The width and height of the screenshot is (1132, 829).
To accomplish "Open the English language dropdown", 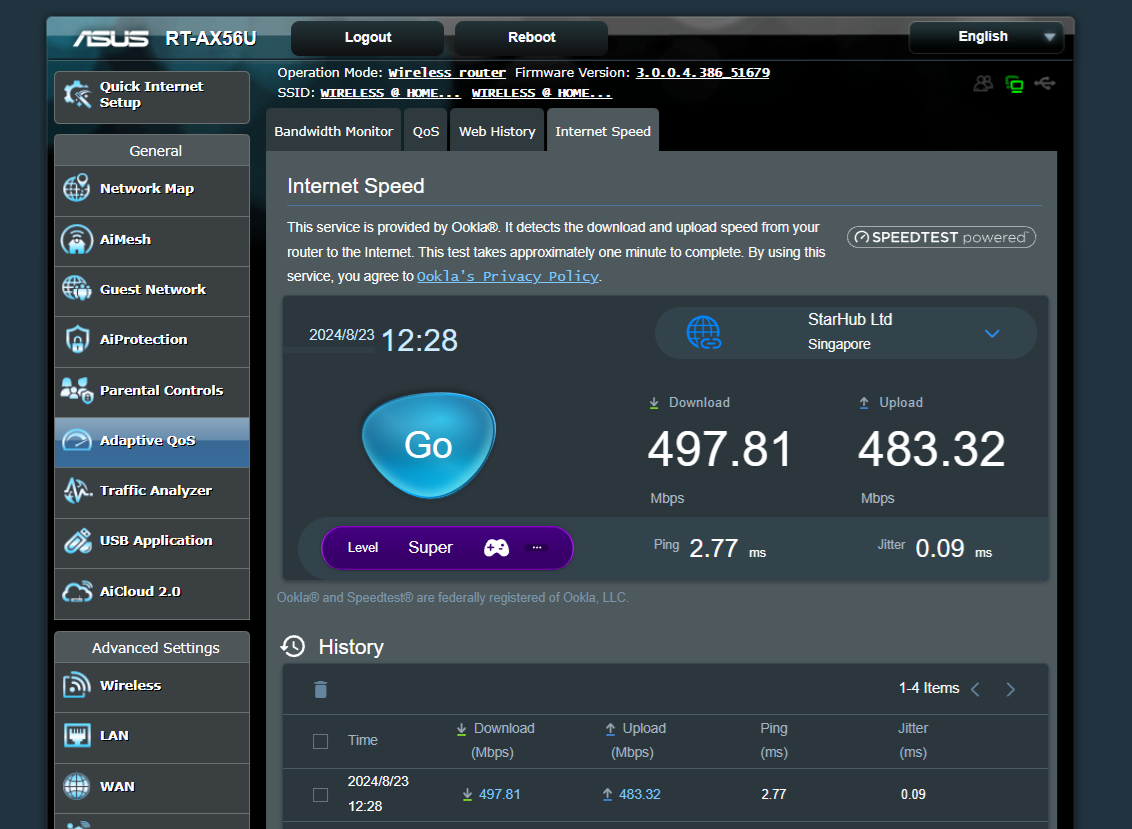I will tap(986, 37).
